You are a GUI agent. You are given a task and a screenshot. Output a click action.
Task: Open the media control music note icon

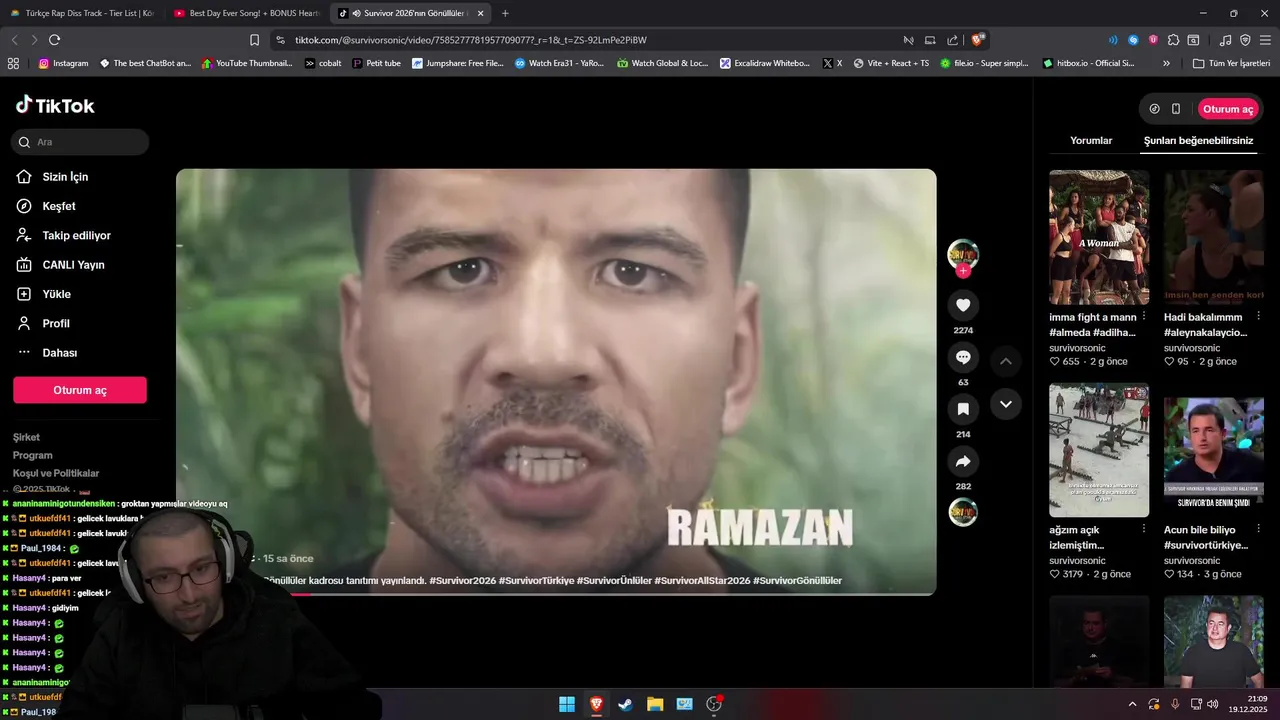coord(1226,40)
